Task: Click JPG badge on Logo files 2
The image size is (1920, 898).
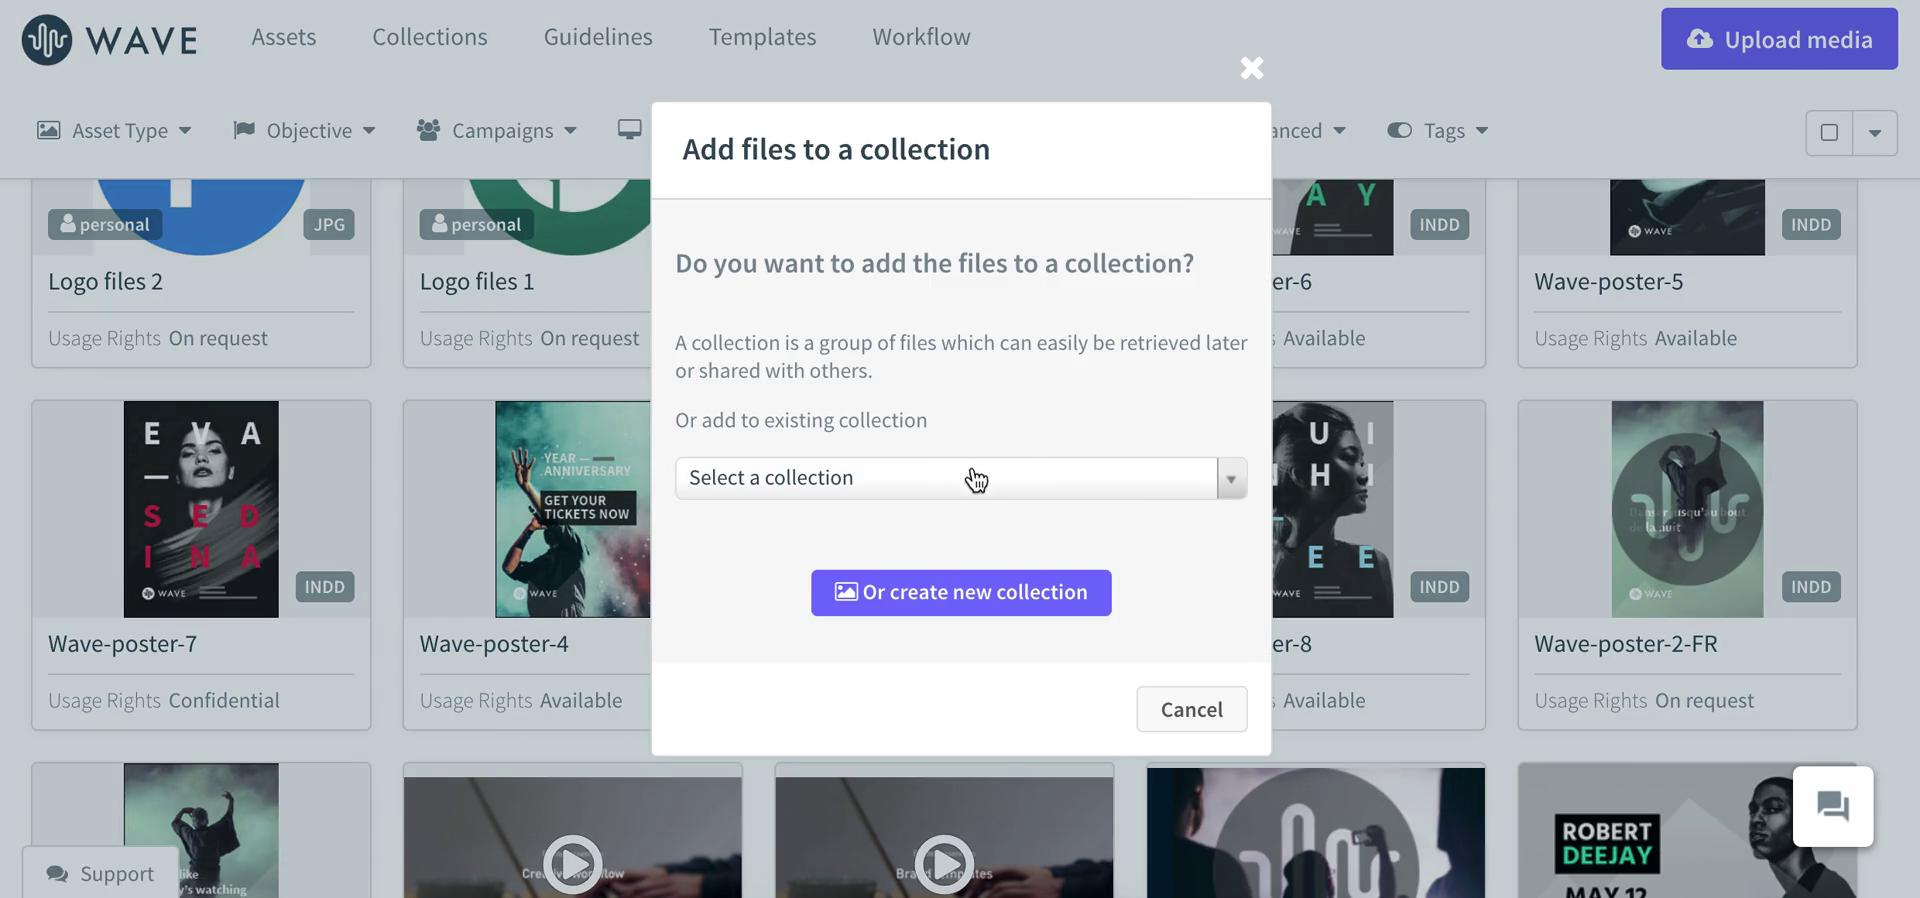Action: (x=329, y=224)
